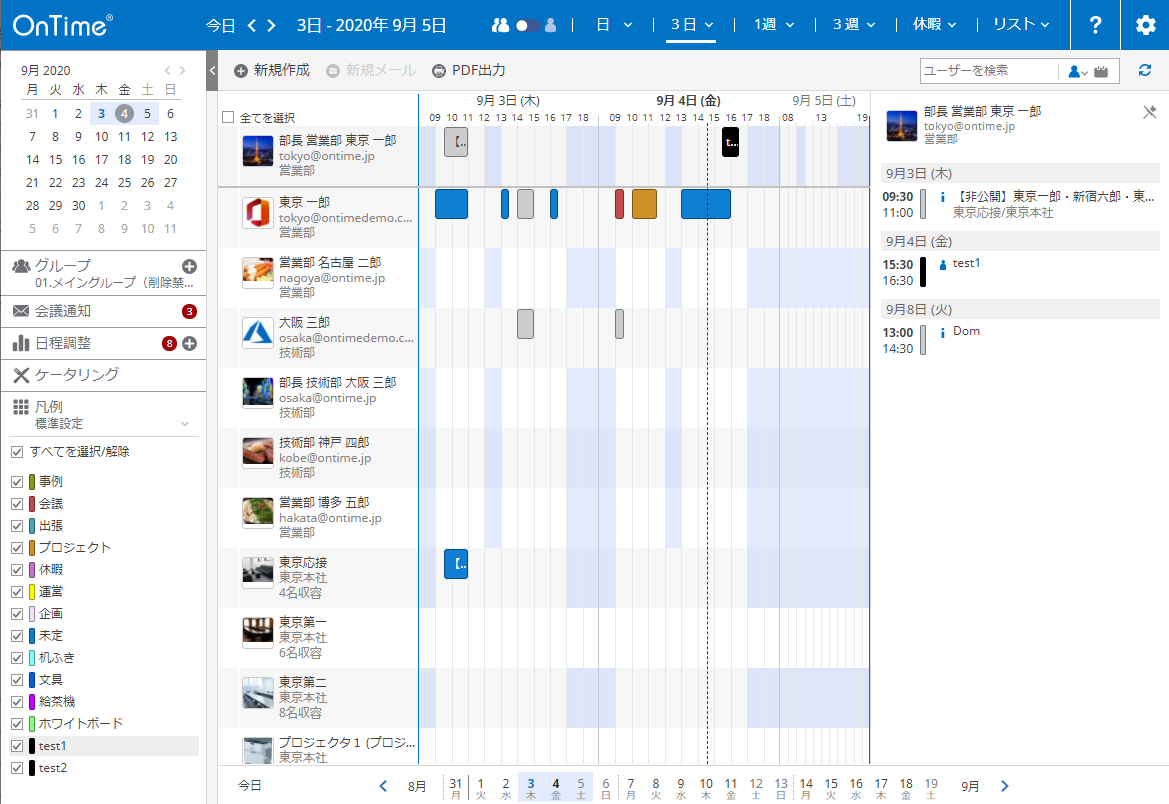This screenshot has height=804, width=1169.
Task: Click the PDF出力 printer icon
Action: coord(439,71)
